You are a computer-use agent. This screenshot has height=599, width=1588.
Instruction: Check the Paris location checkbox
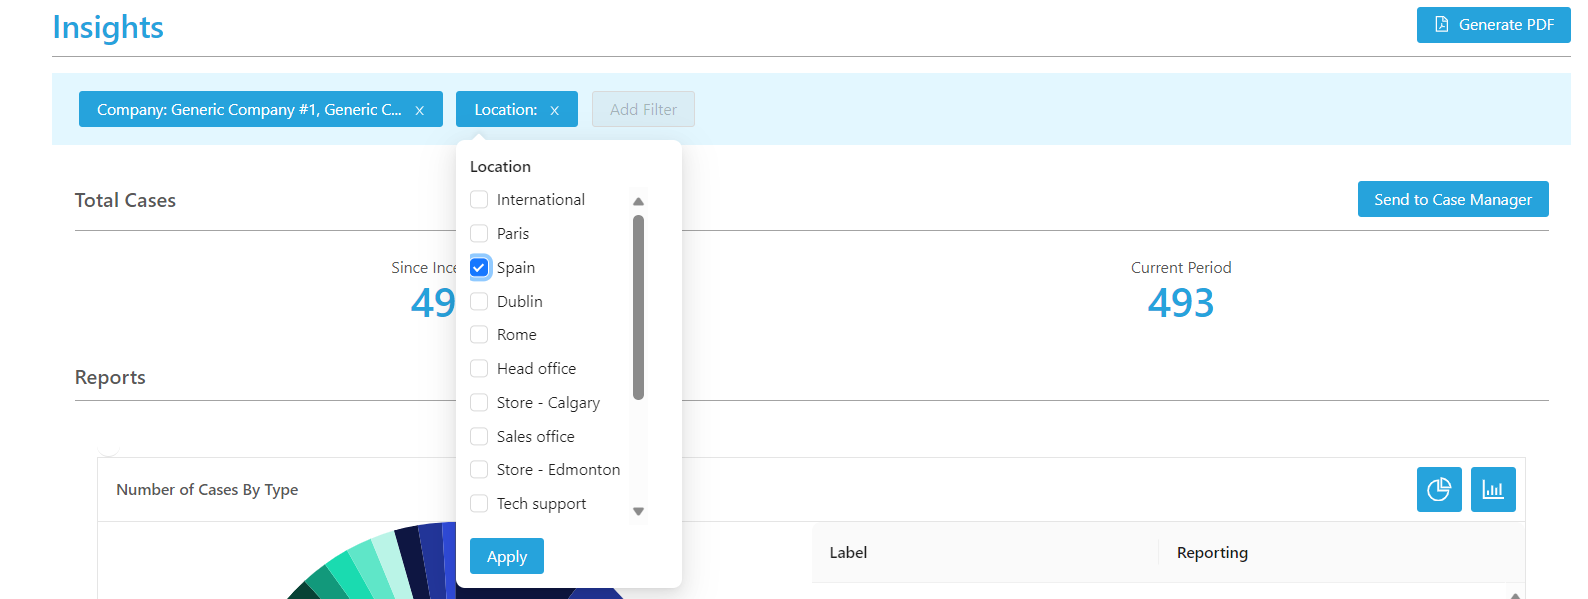(479, 234)
